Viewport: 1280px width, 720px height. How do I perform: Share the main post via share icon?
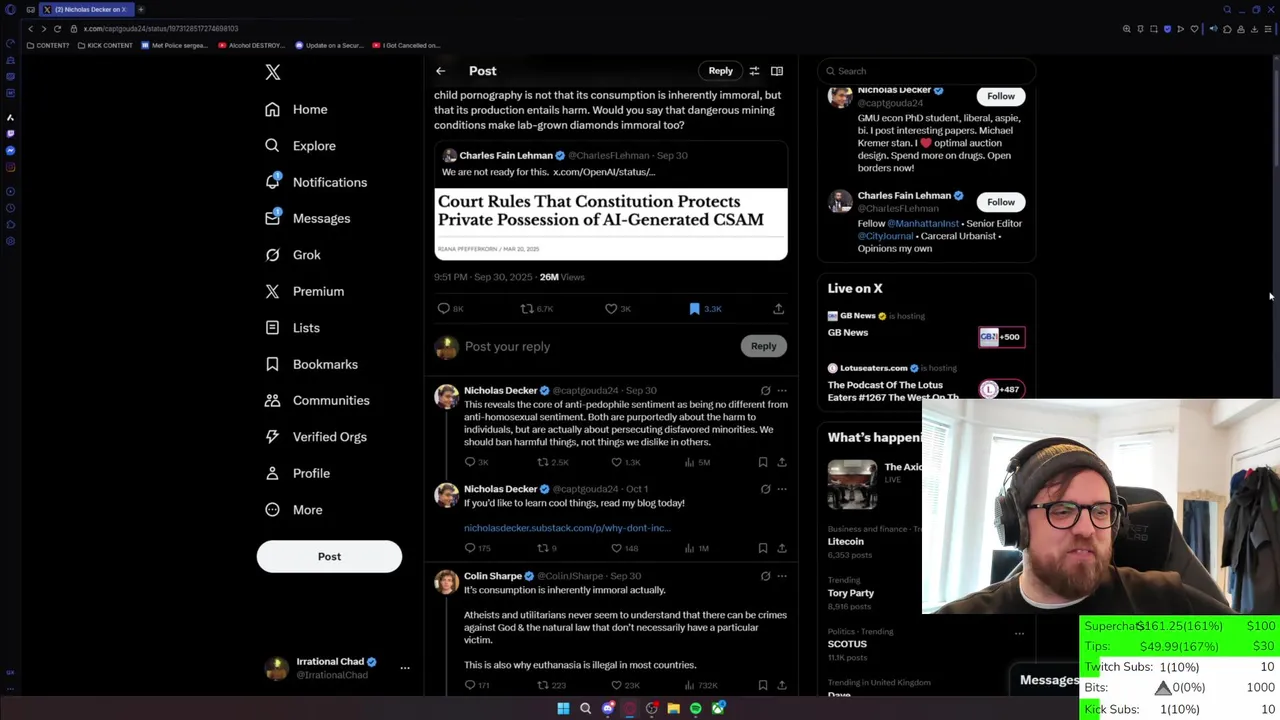coord(778,309)
